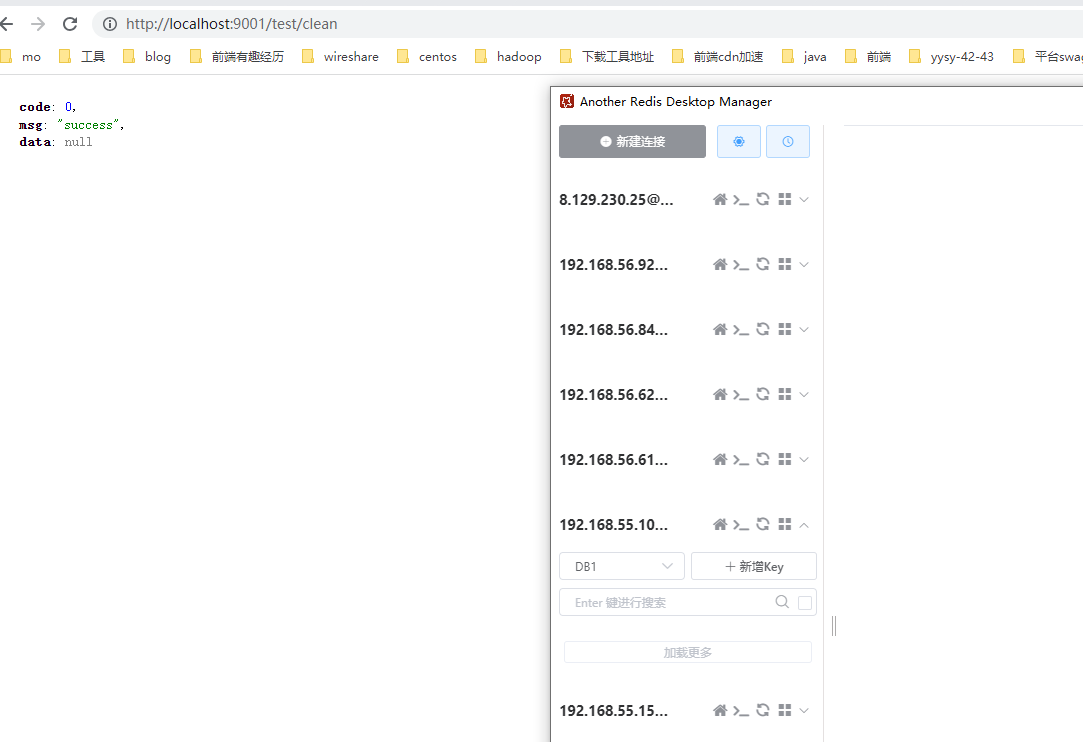This screenshot has height=742, width=1083.
Task: Open home for 192.168.56.62 connection
Action: click(720, 394)
